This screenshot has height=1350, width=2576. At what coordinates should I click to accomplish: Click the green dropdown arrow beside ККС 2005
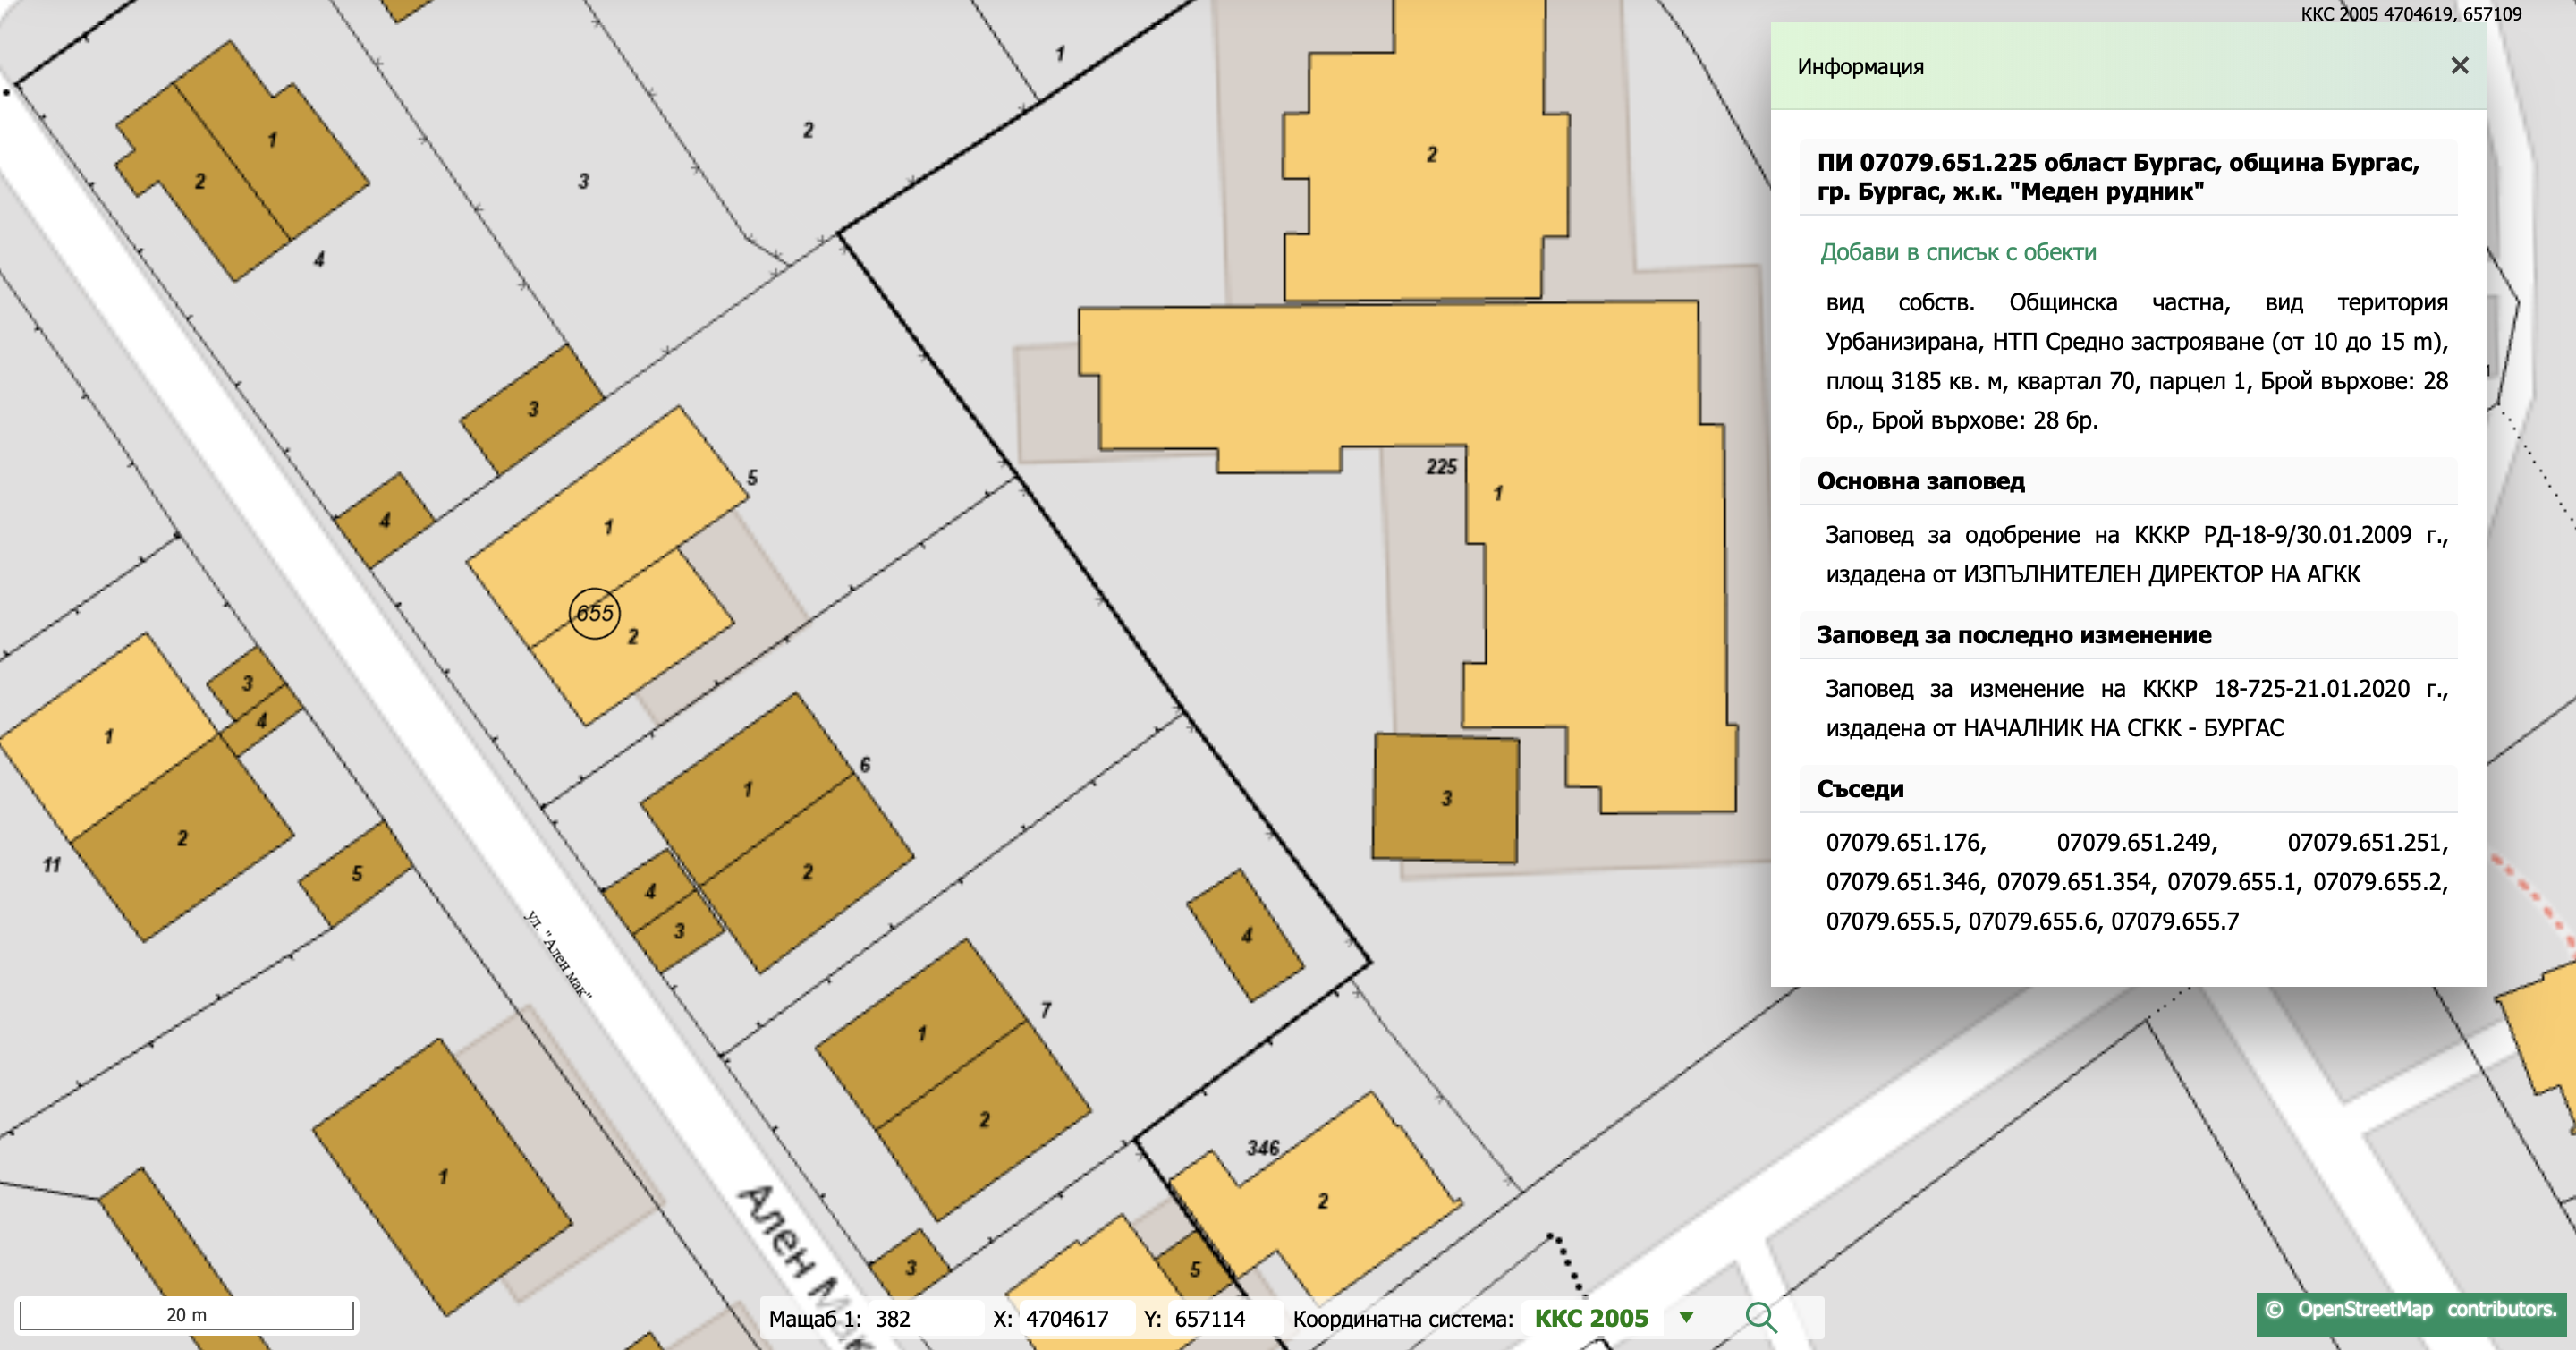click(1686, 1317)
